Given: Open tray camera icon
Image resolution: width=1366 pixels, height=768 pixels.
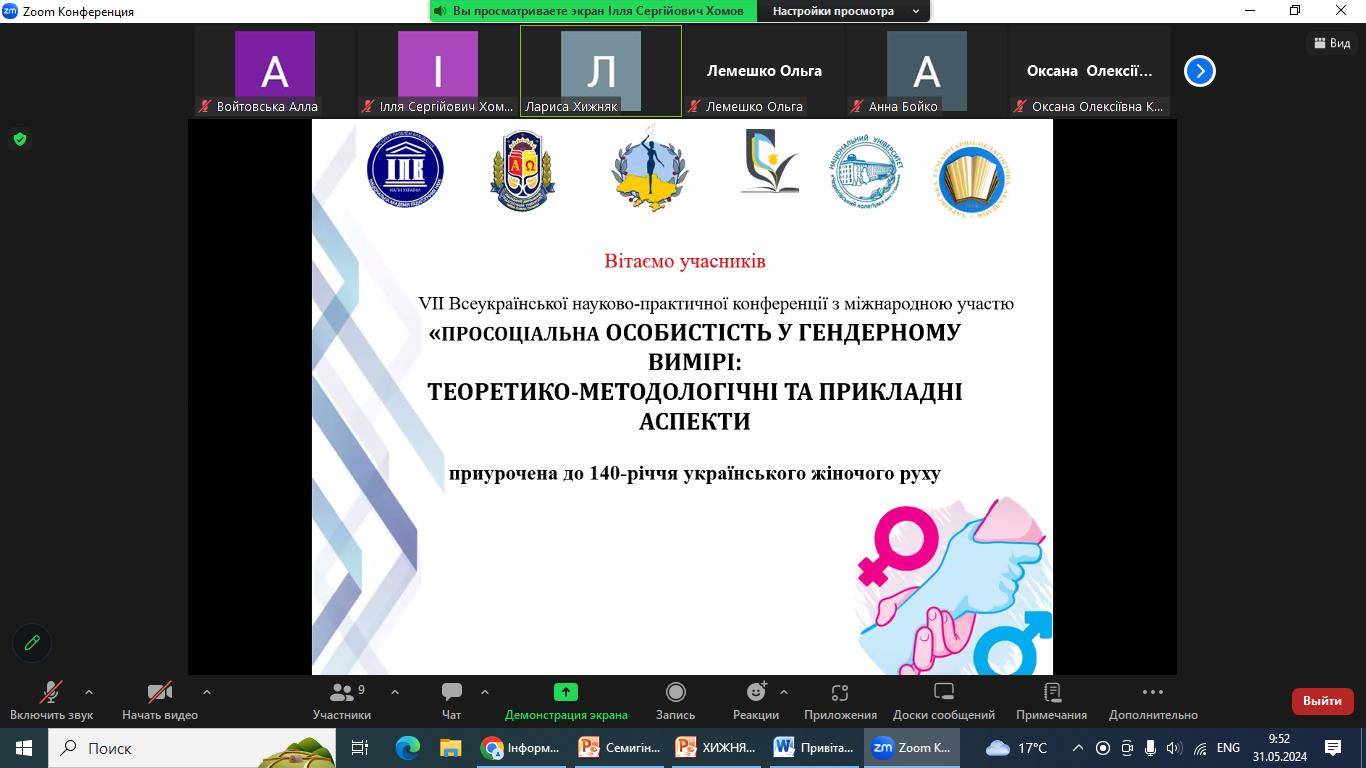Looking at the screenshot, I should [x=1127, y=748].
